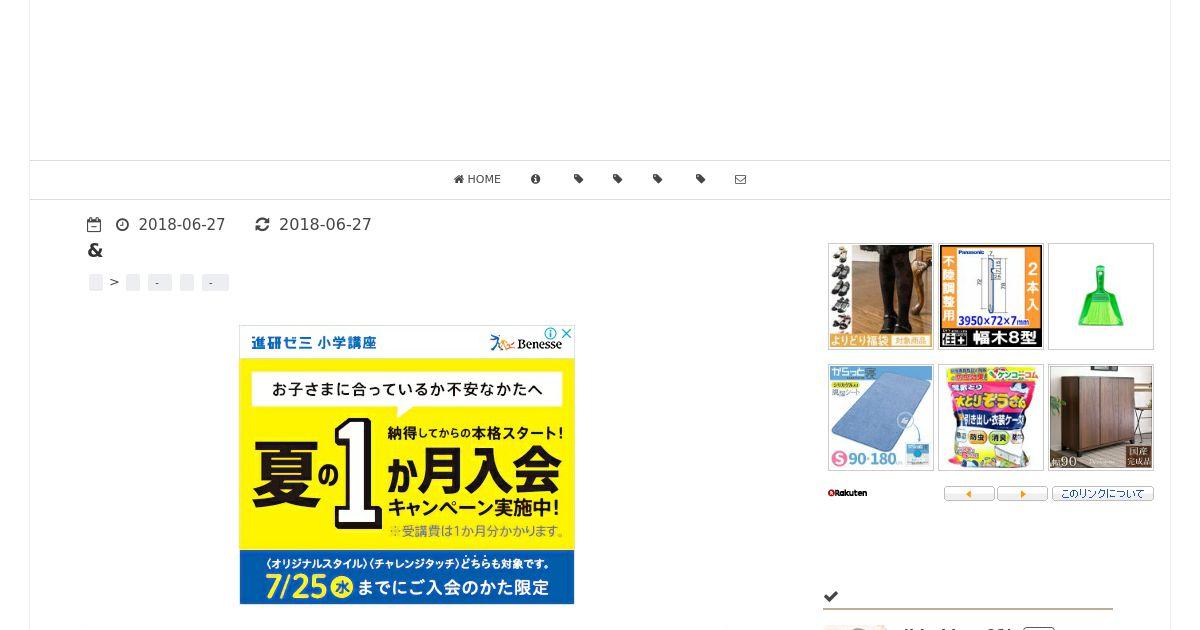This screenshot has height=630, width=1200.
Task: Select the second tag icon in navigation bar
Action: [x=617, y=180]
